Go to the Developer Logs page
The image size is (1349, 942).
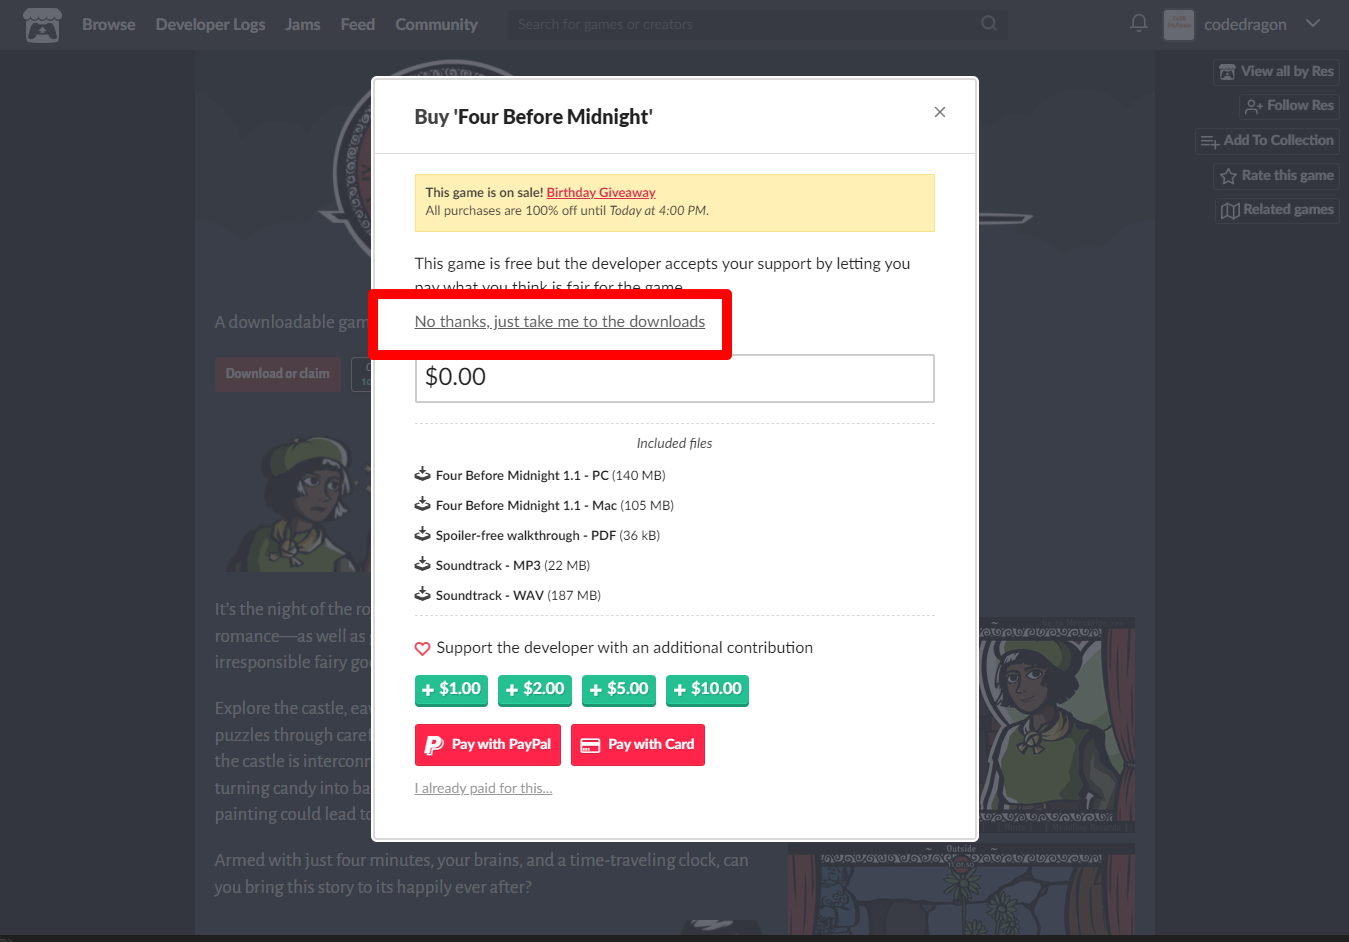click(210, 24)
